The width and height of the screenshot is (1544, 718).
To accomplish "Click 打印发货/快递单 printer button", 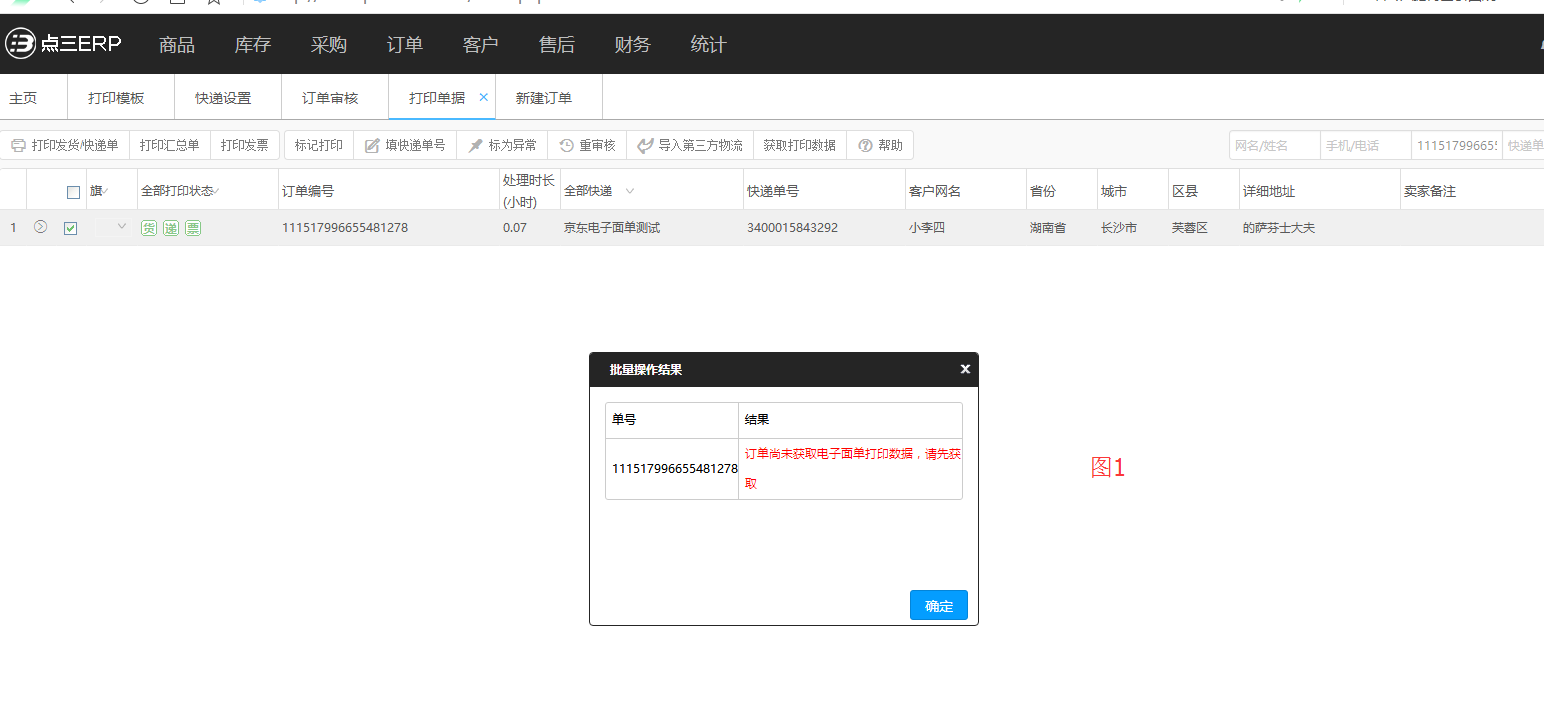I will (x=65, y=145).
